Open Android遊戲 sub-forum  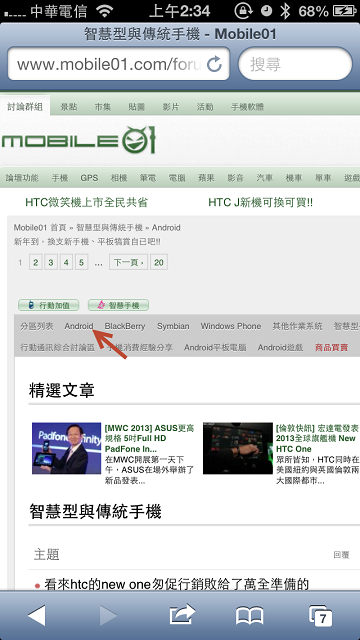(280, 348)
